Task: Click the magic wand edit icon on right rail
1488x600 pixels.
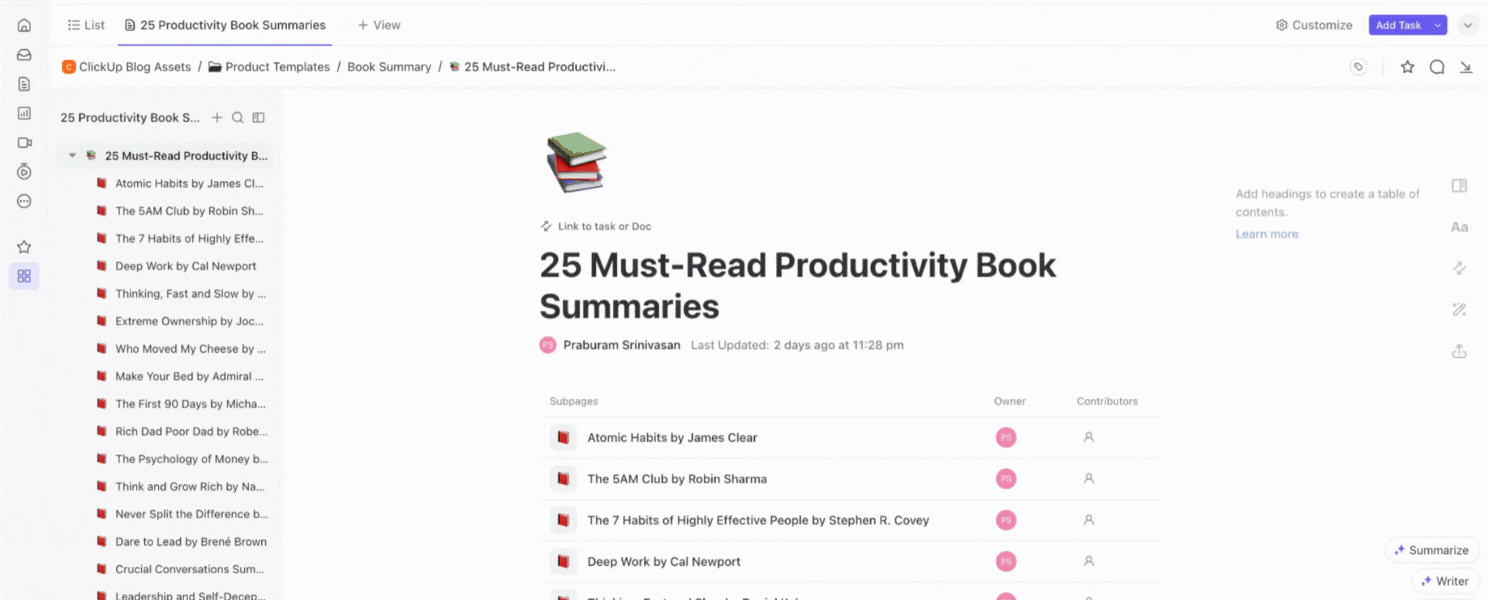Action: coord(1459,310)
